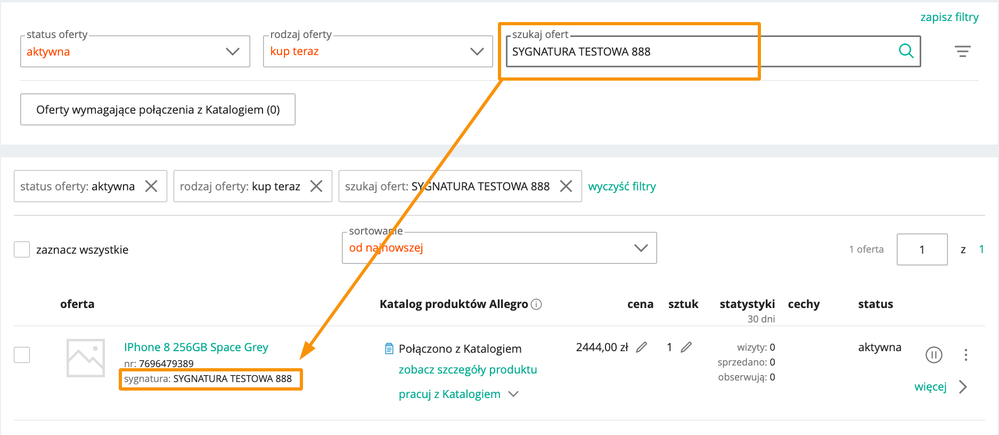Open zobacz szczegóły produktu link
The height and width of the screenshot is (435, 999).
pos(468,369)
